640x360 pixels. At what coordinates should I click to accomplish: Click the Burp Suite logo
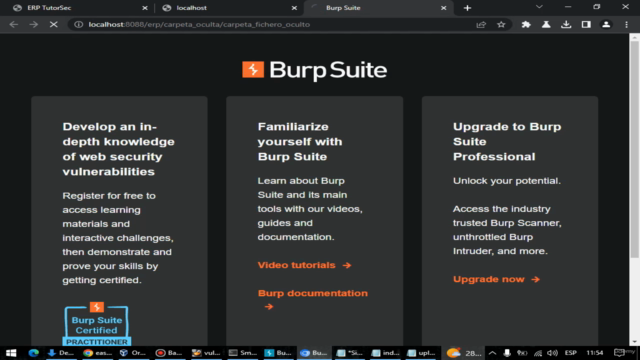314,70
